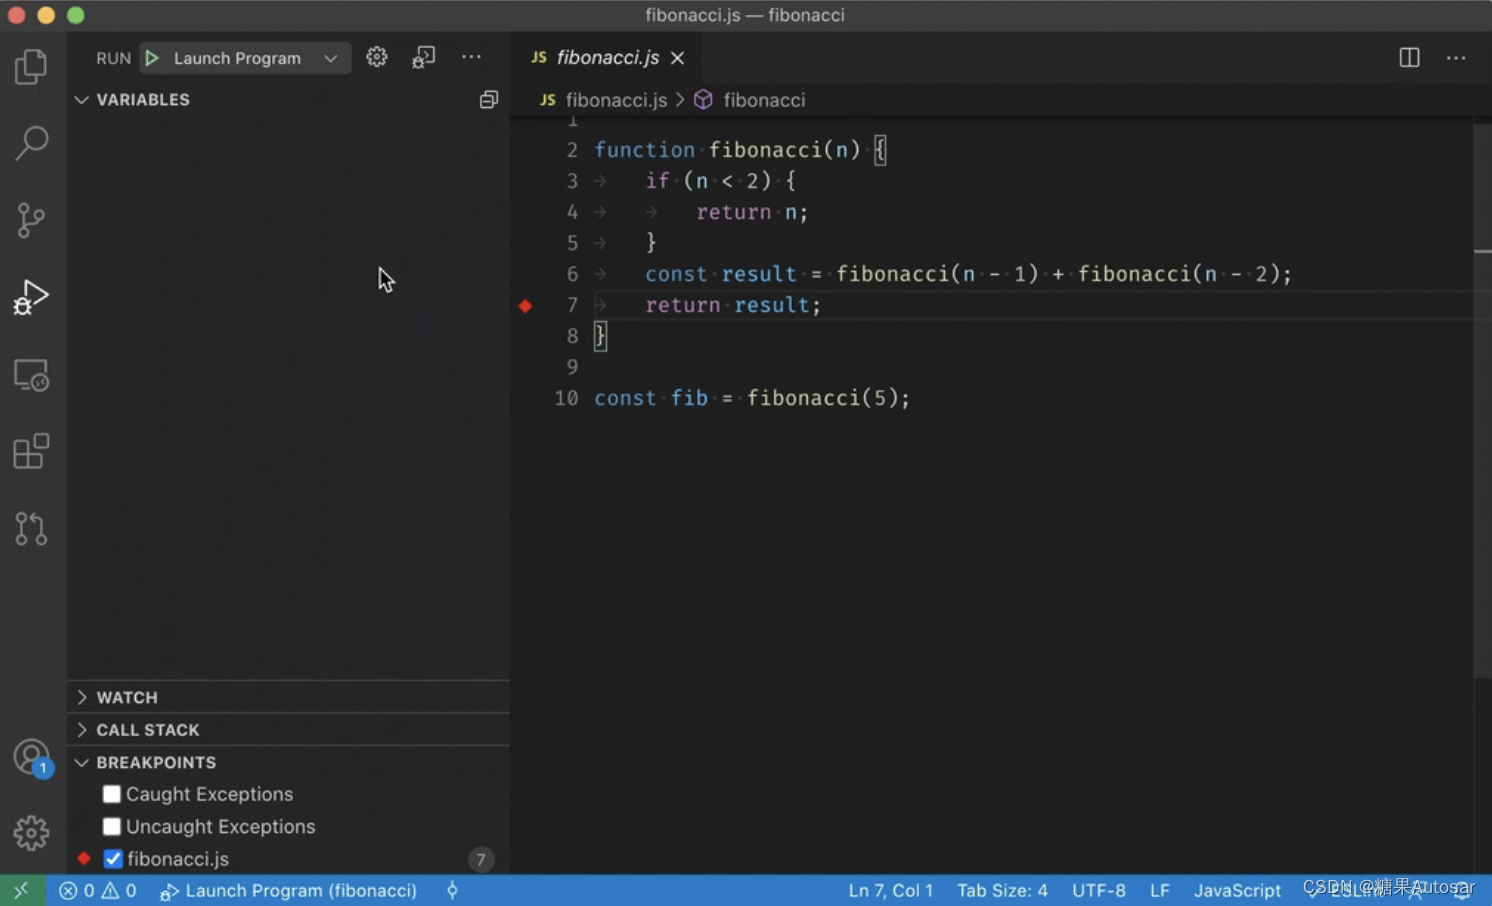Open the Launch Program configuration dropdown
Image resolution: width=1492 pixels, height=906 pixels.
(x=330, y=58)
